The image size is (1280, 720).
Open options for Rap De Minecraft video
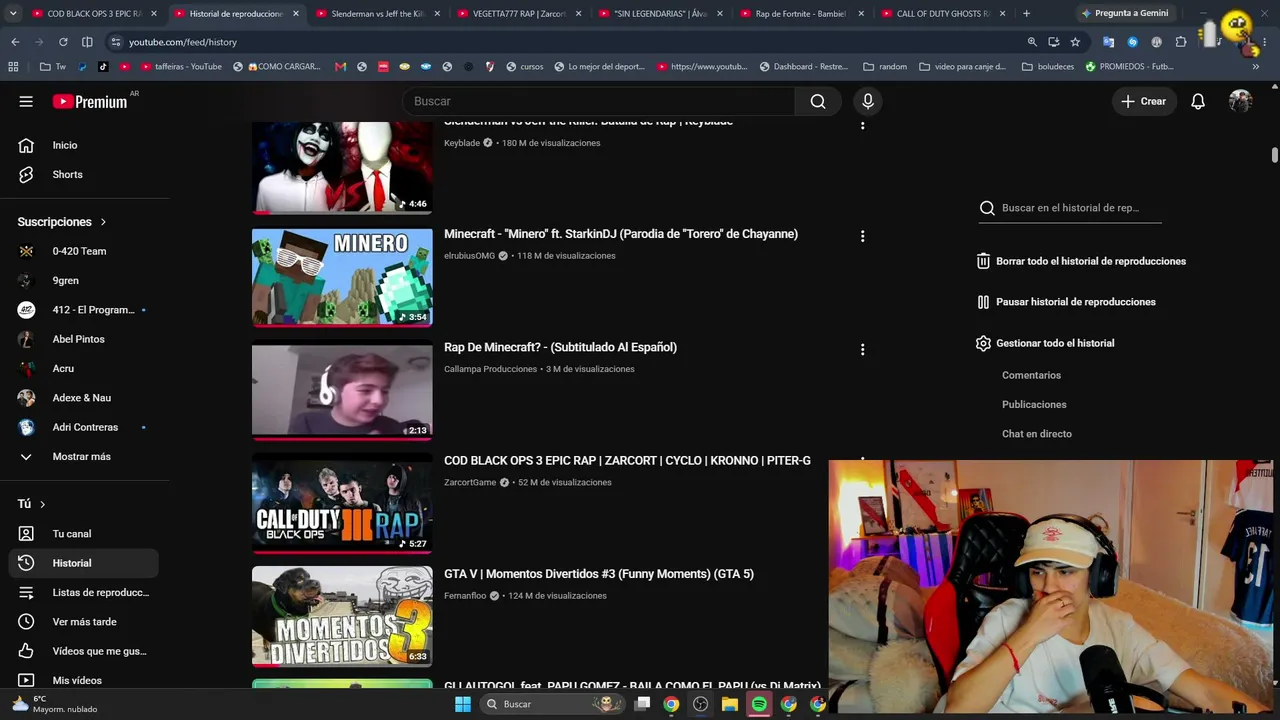coord(862,349)
